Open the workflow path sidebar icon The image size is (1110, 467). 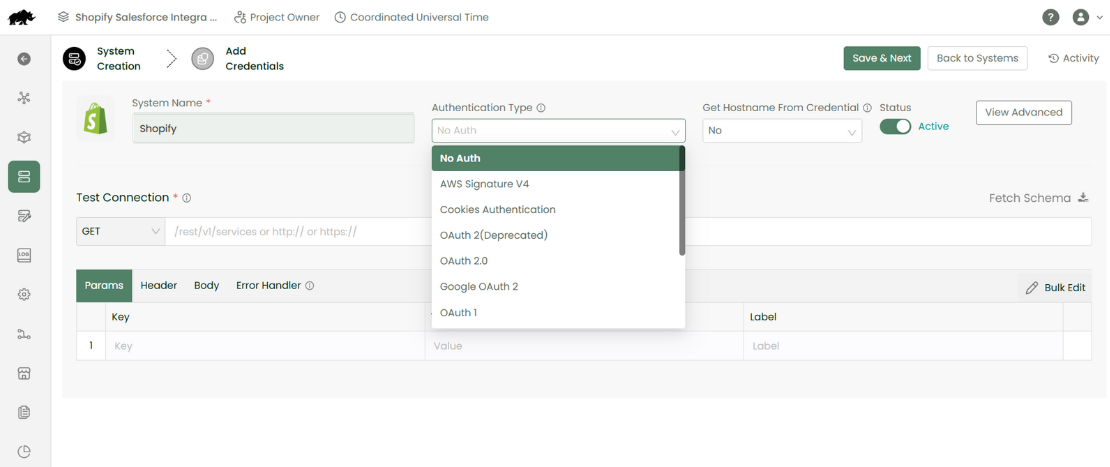pyautogui.click(x=24, y=333)
